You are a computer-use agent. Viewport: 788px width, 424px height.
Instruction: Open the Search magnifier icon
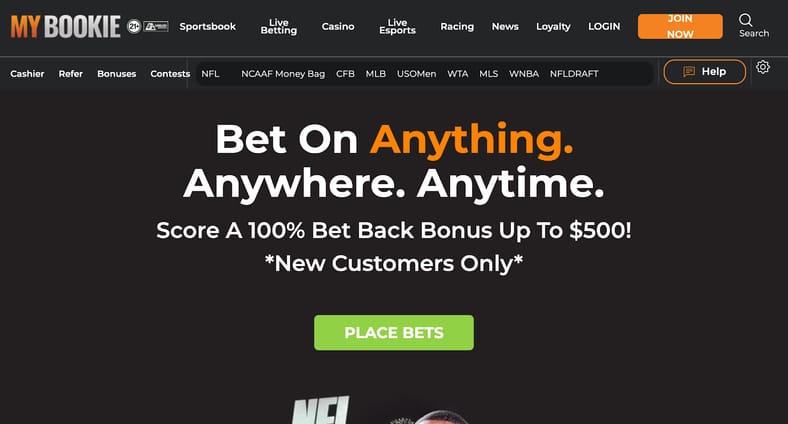click(x=745, y=20)
